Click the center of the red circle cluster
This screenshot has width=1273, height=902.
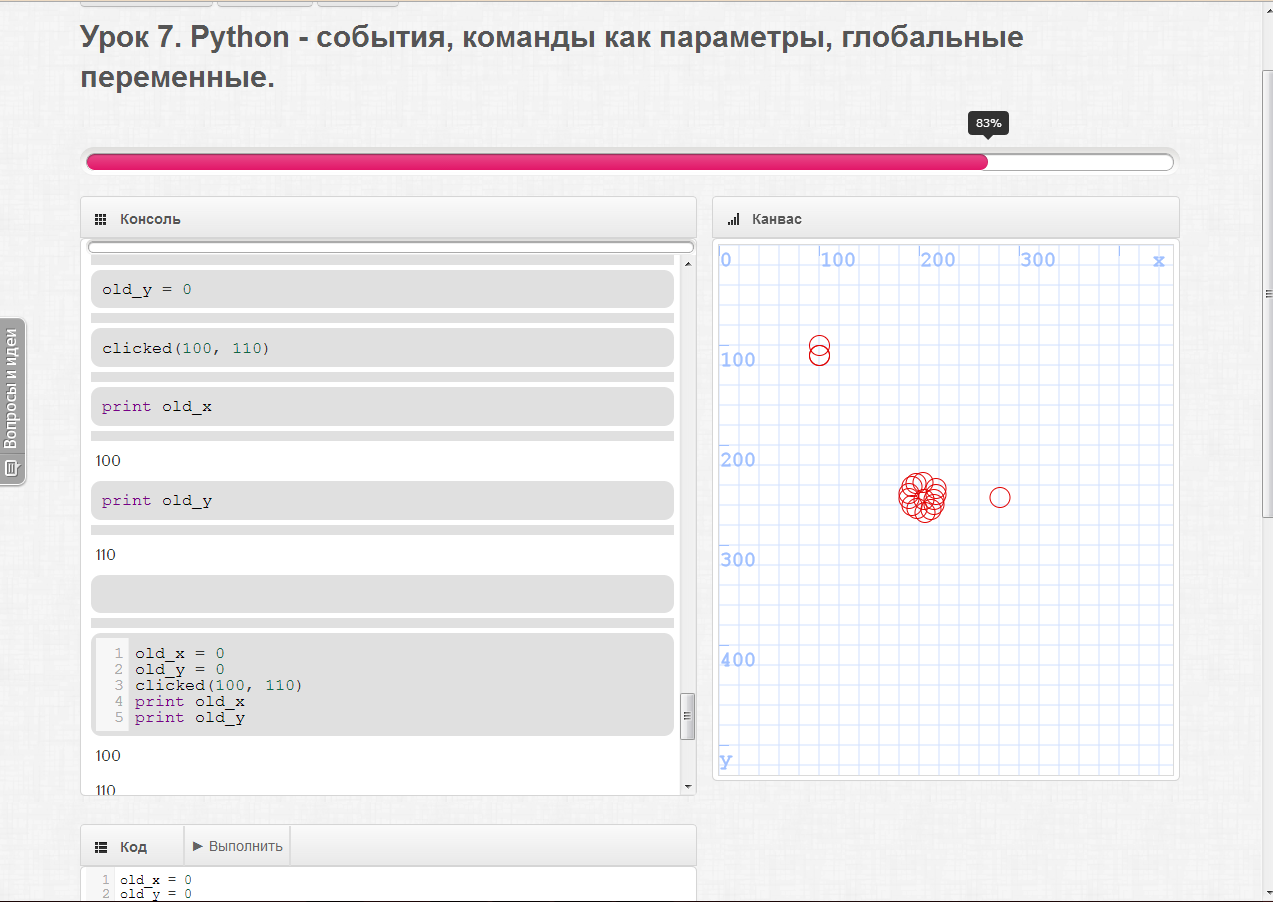coord(922,497)
